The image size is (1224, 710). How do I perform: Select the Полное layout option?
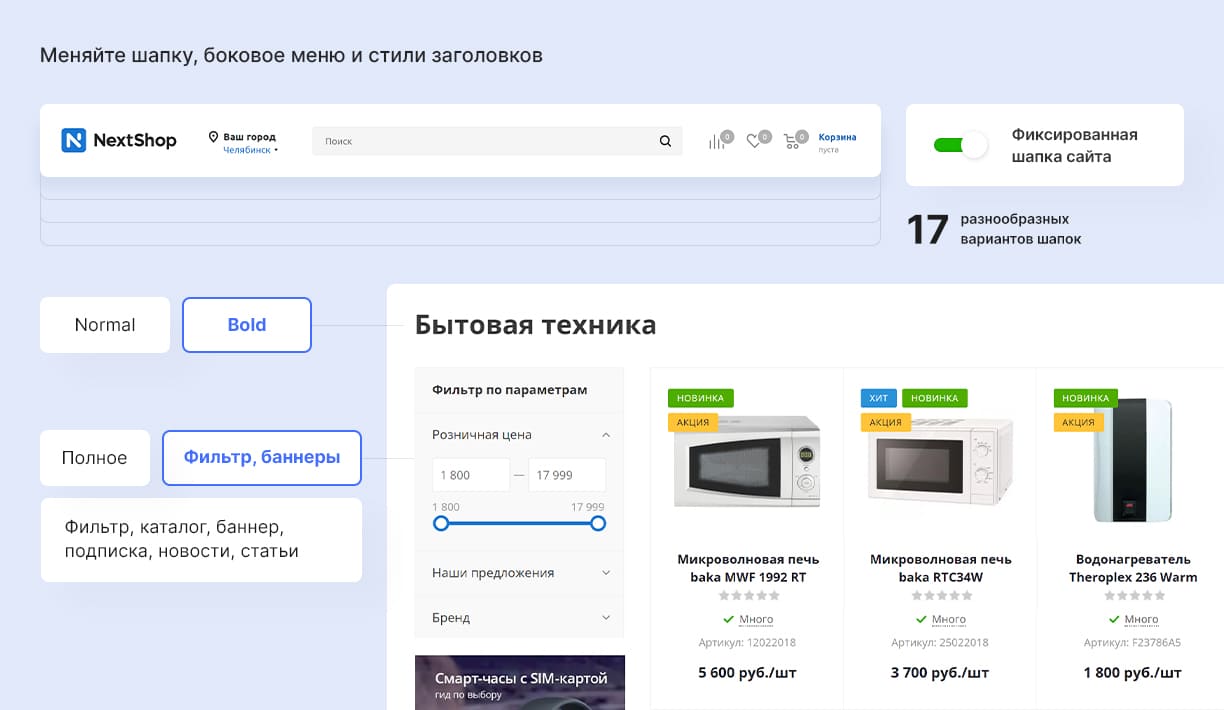coord(94,457)
